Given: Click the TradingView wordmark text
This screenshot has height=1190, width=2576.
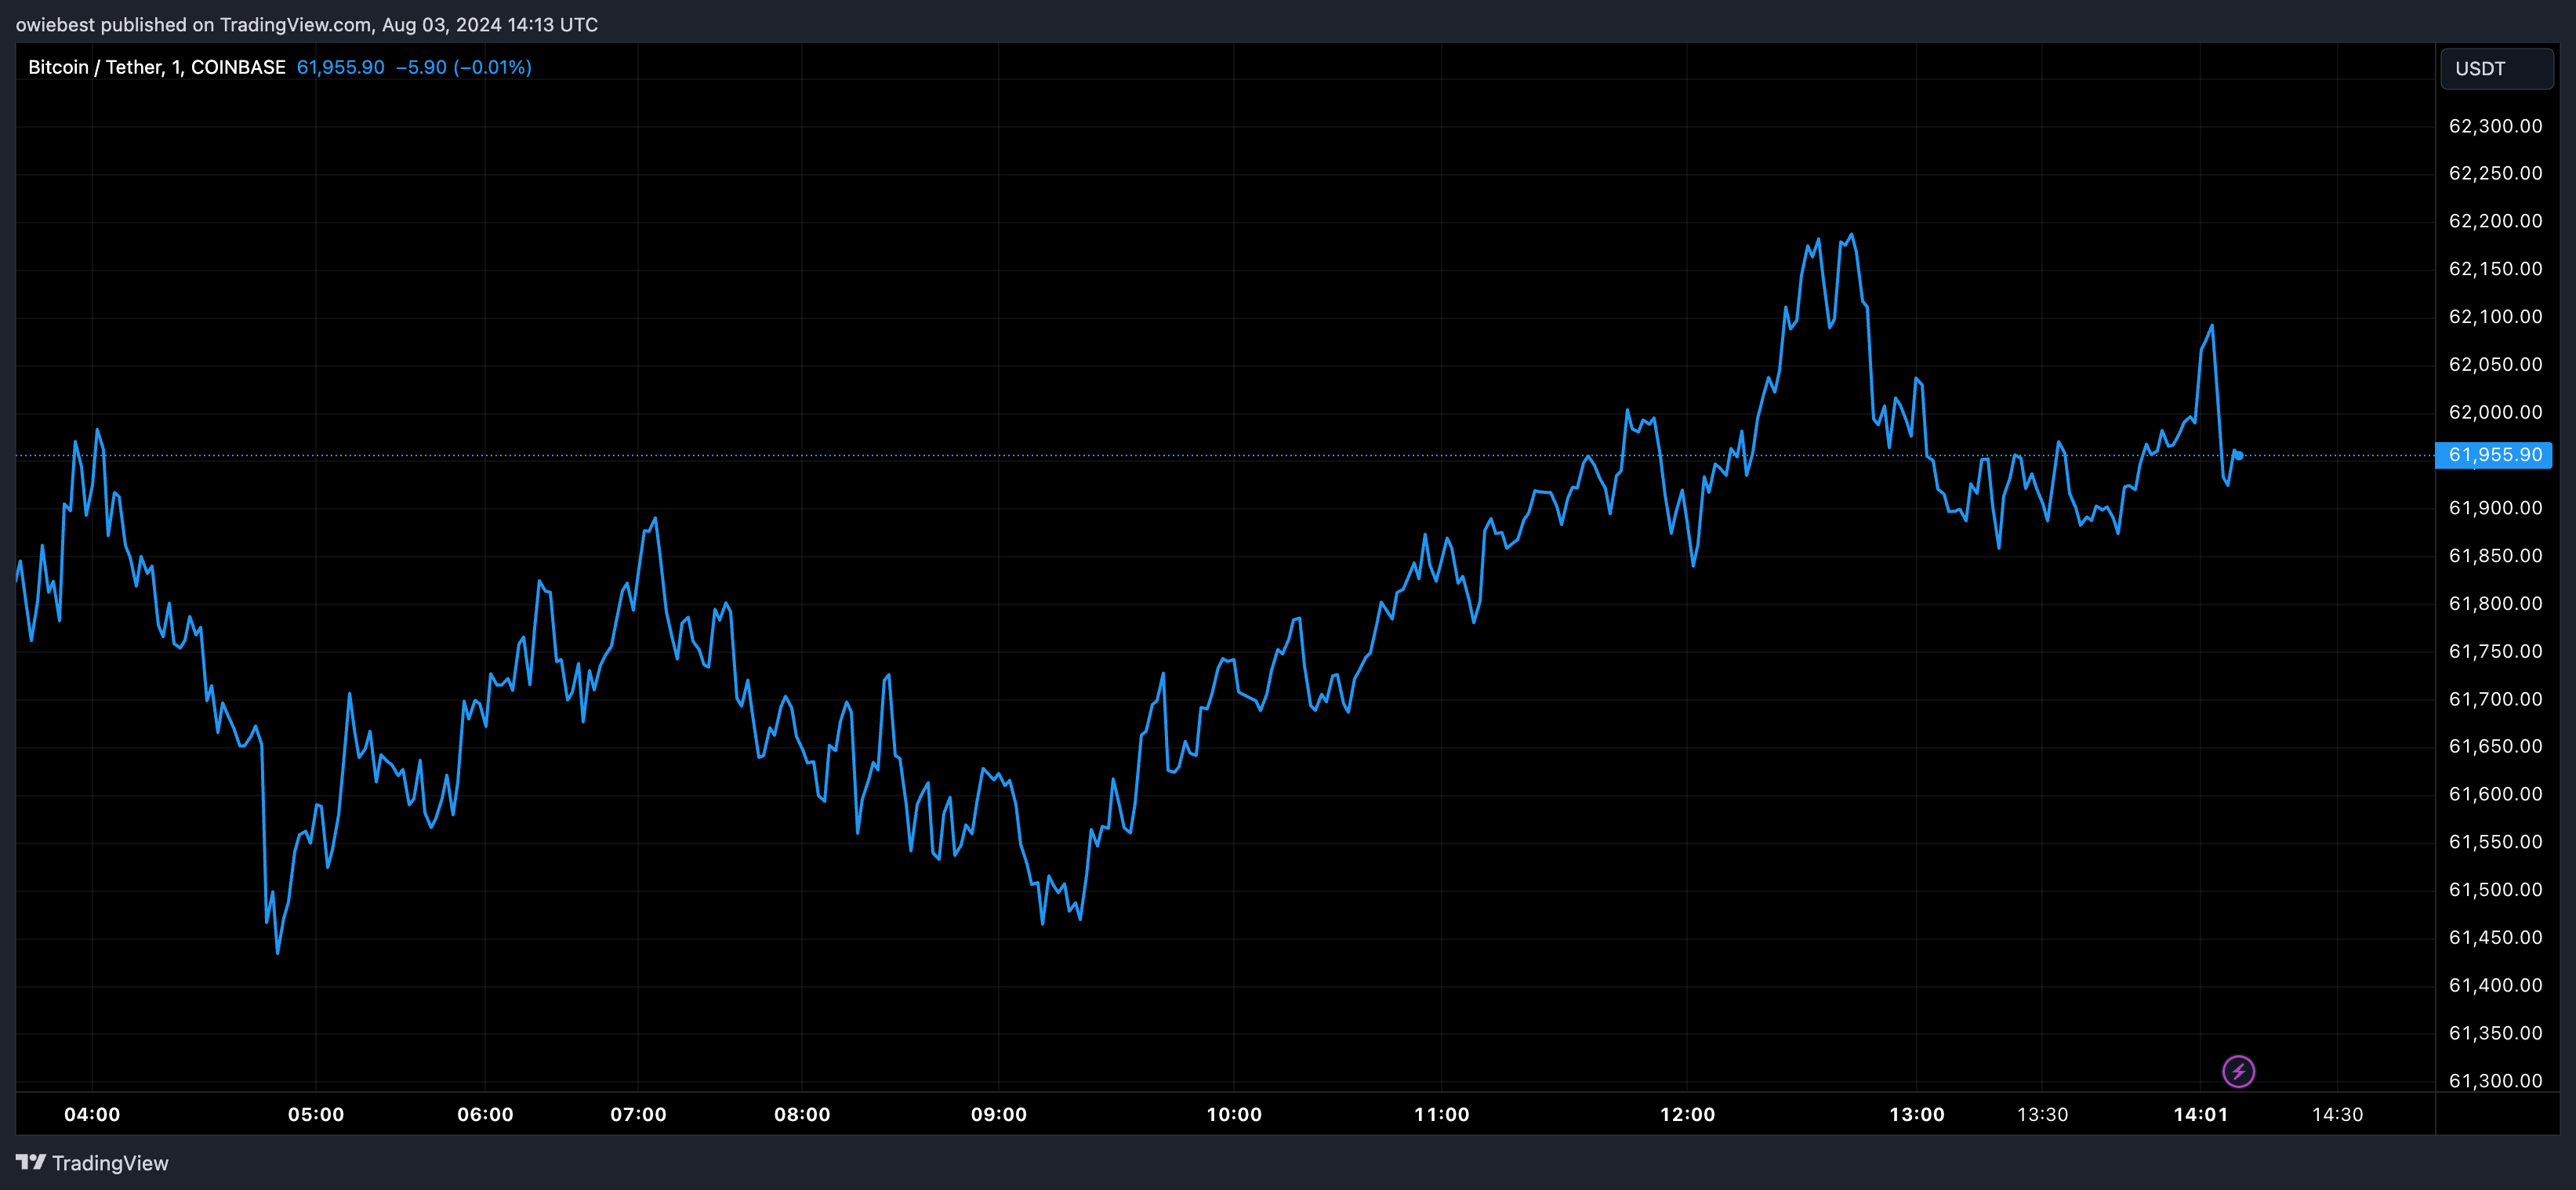Looking at the screenshot, I should coord(110,1163).
